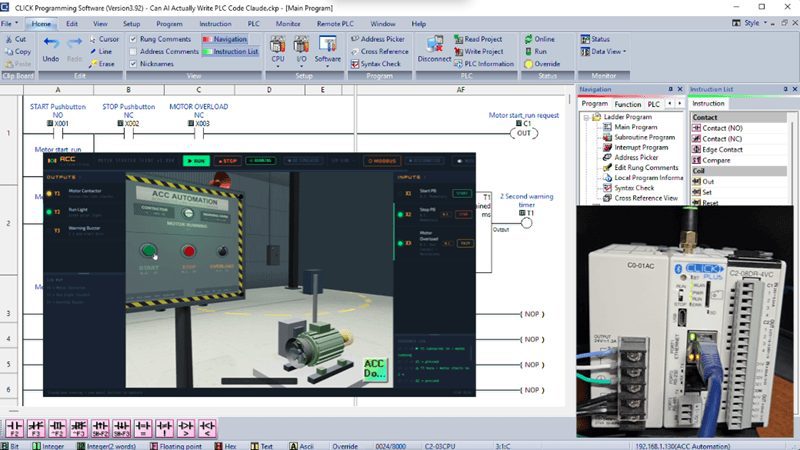
Task: Insert the greater-than compare contact
Action: [186, 428]
